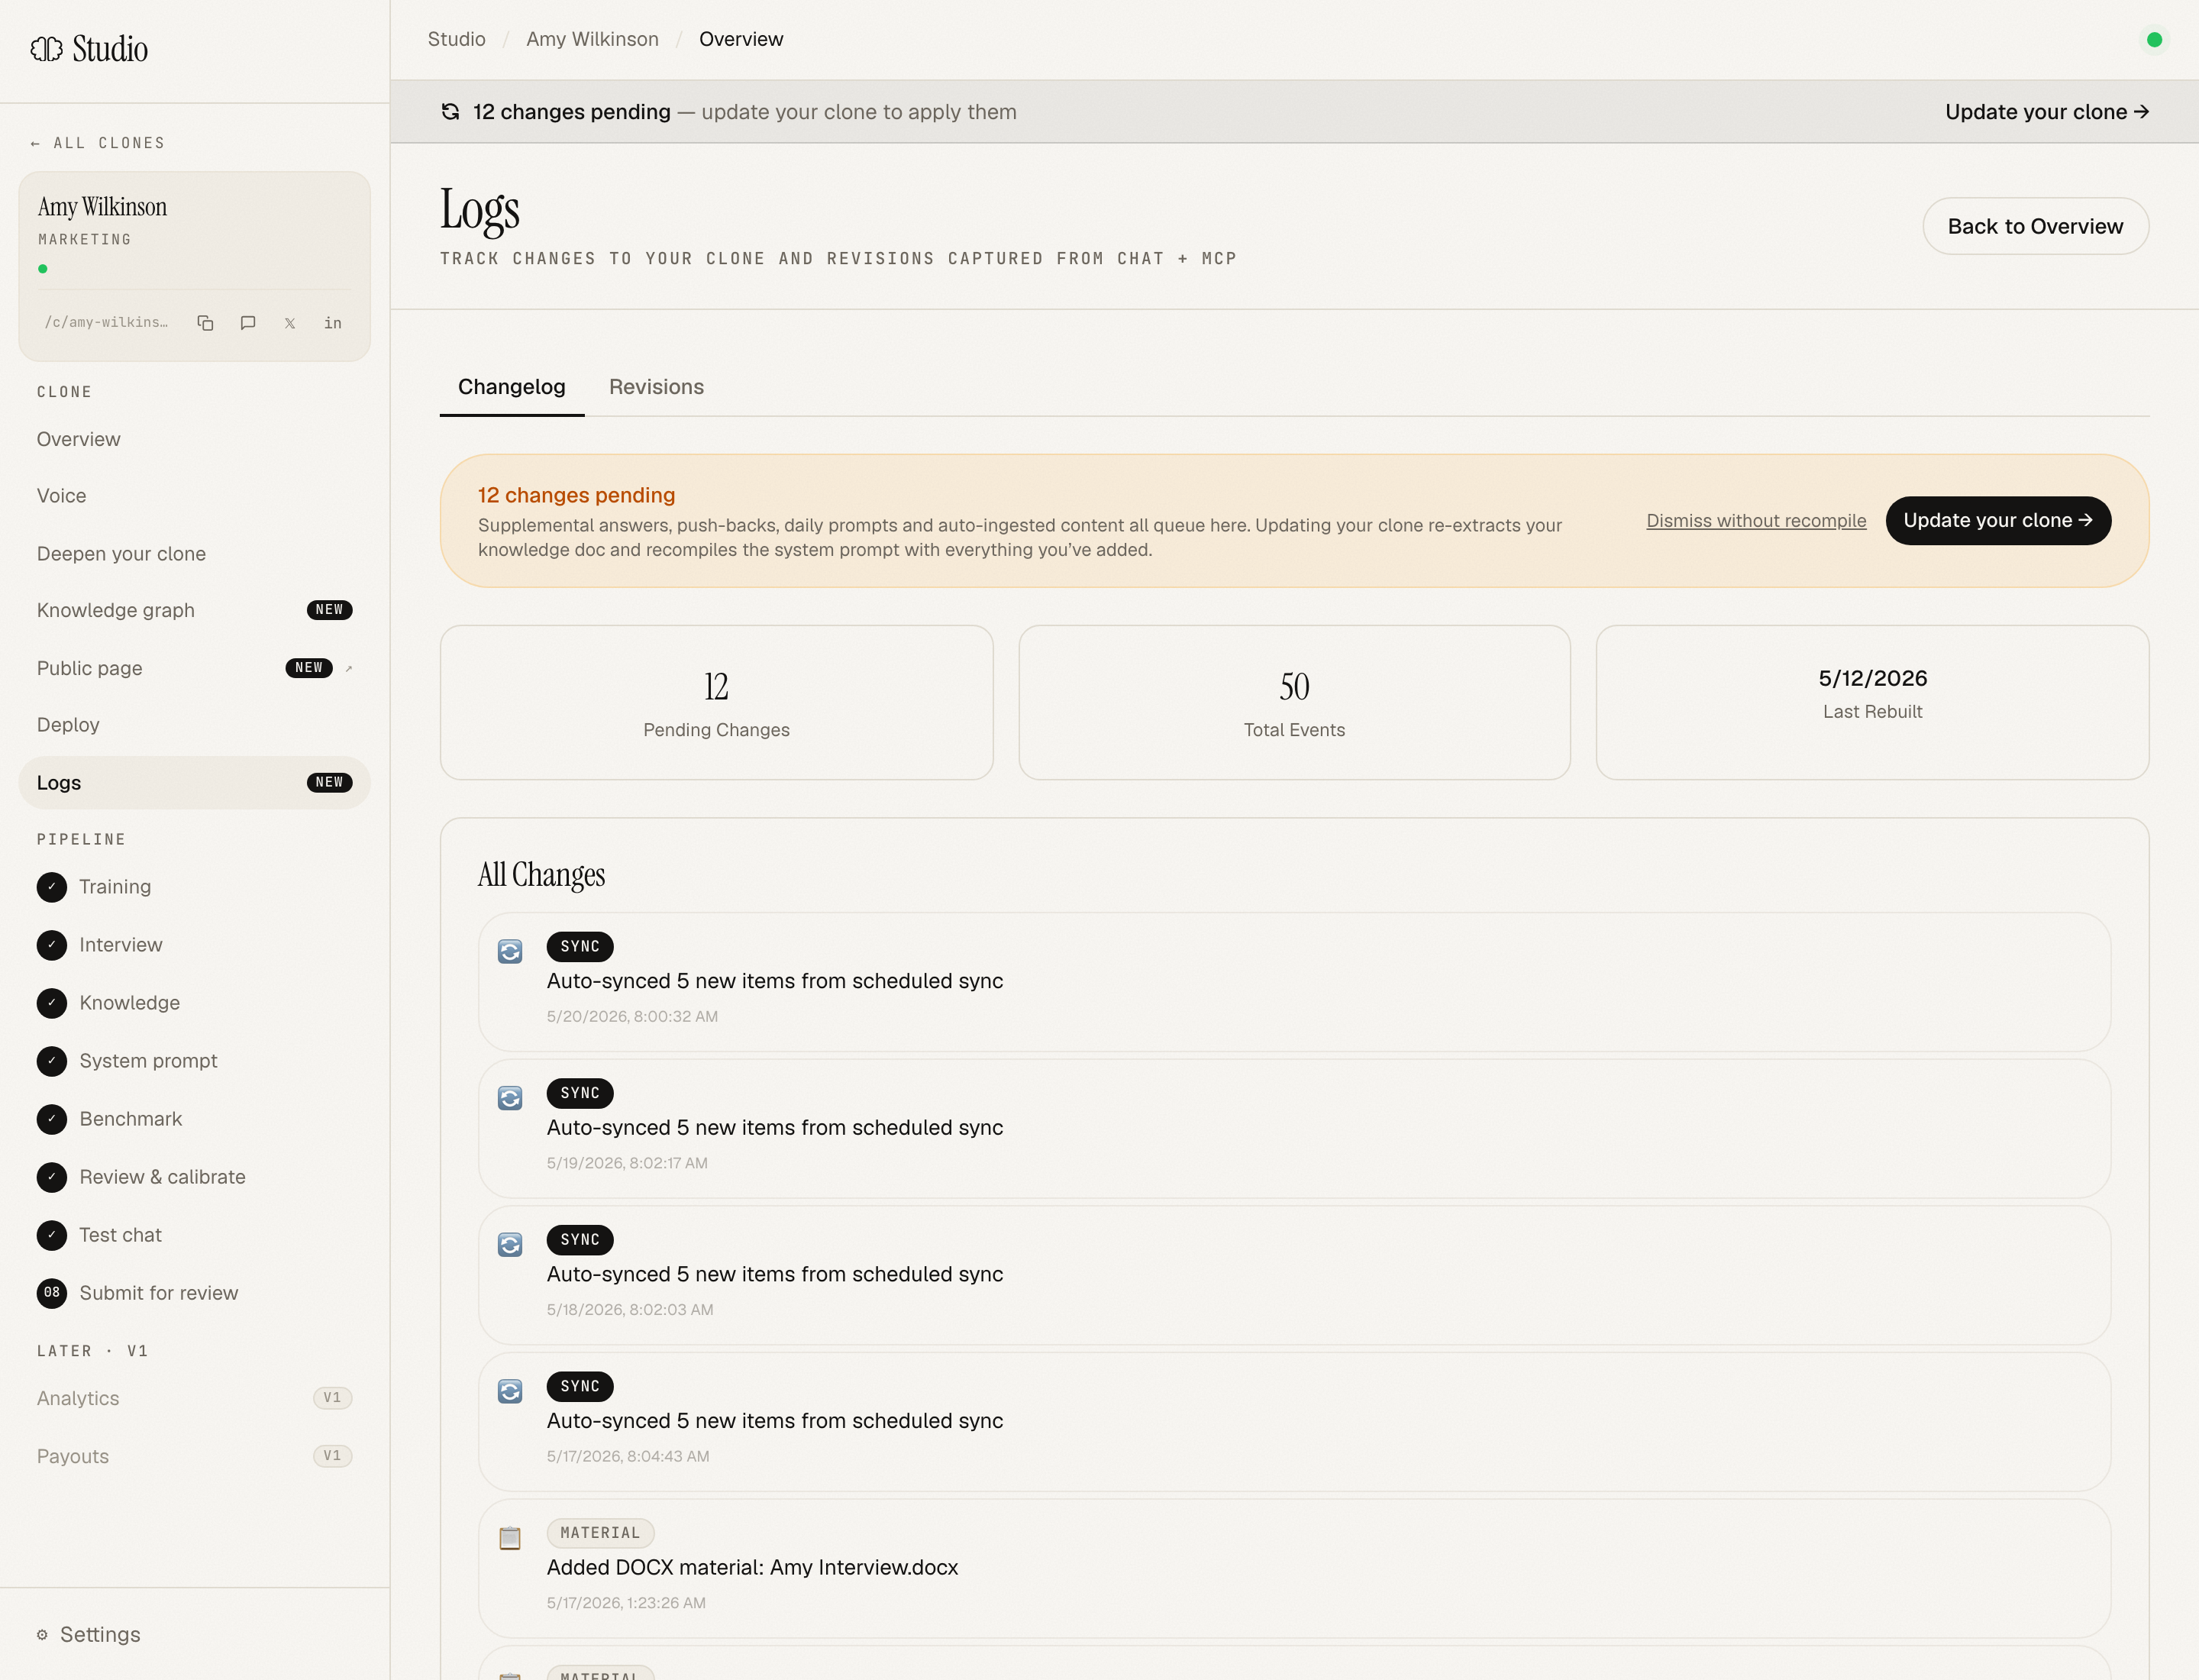Screen dimensions: 2199x1680
Task: Click the green status dot top right
Action: (x=2154, y=40)
